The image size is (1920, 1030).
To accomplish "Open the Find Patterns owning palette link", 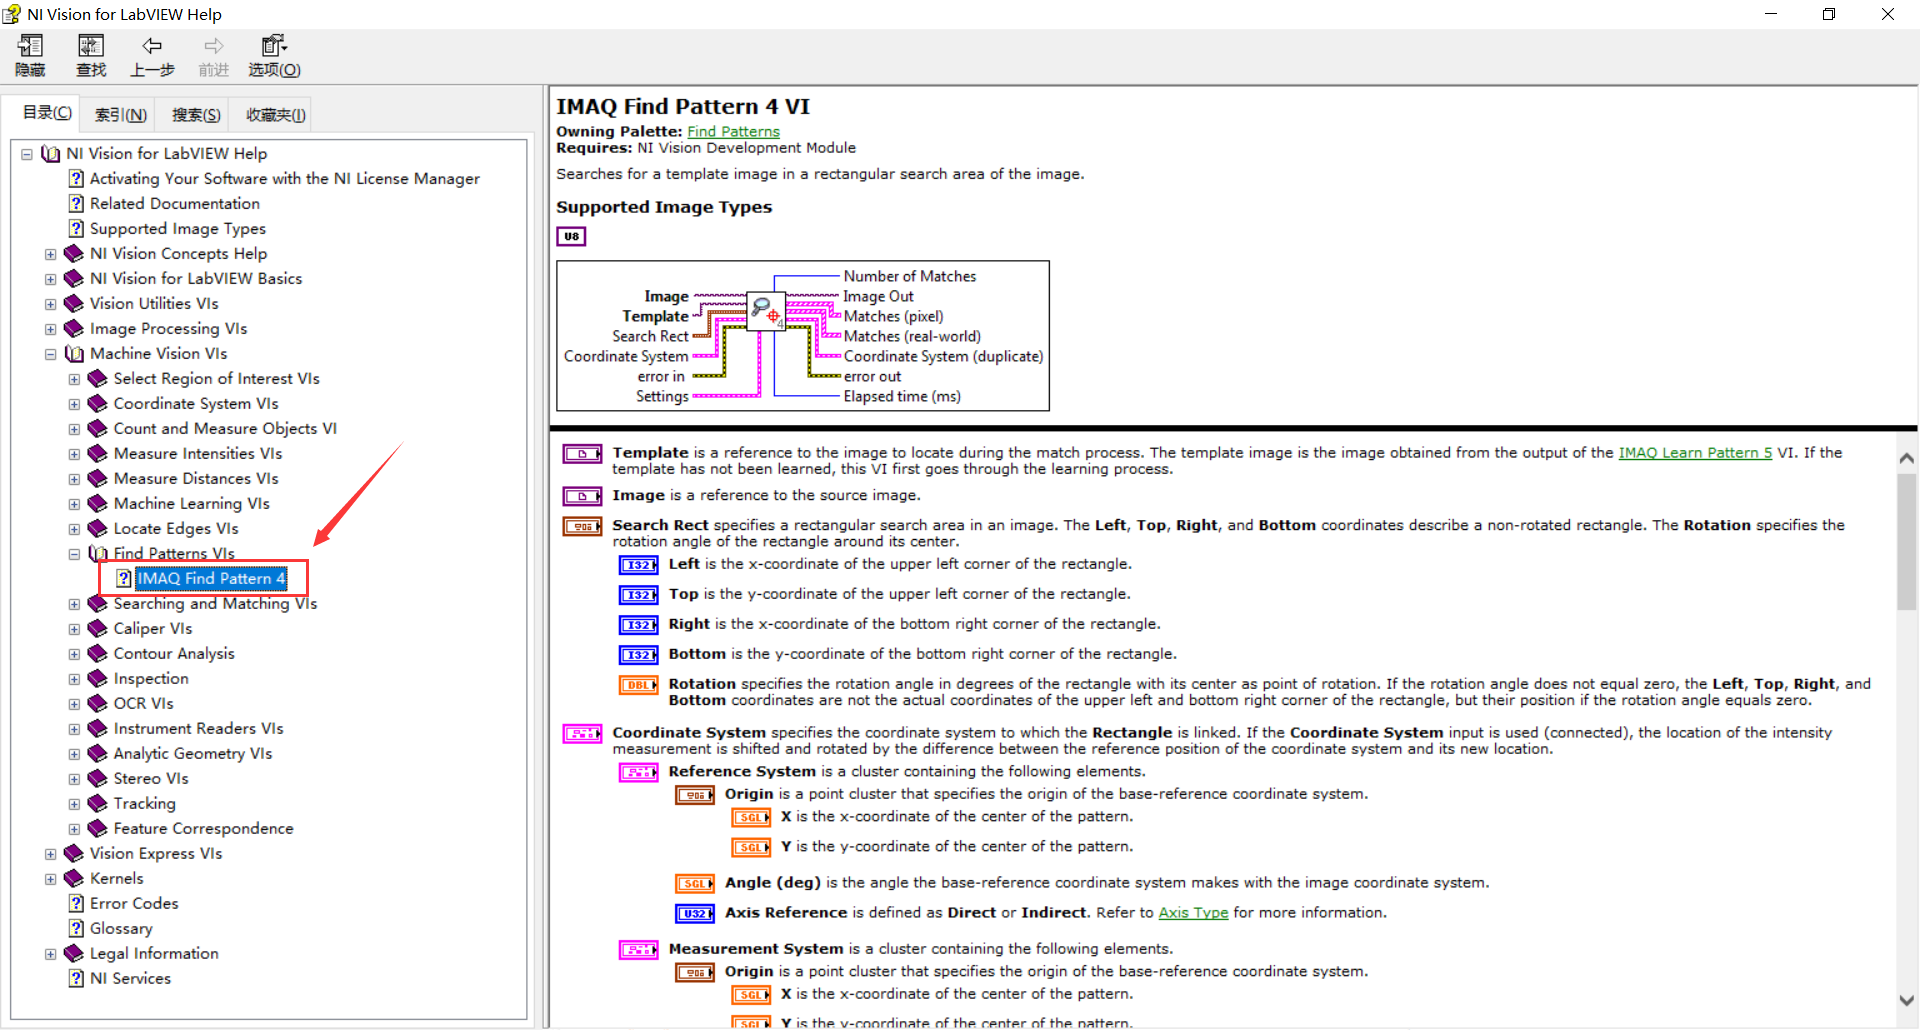I will pos(733,131).
